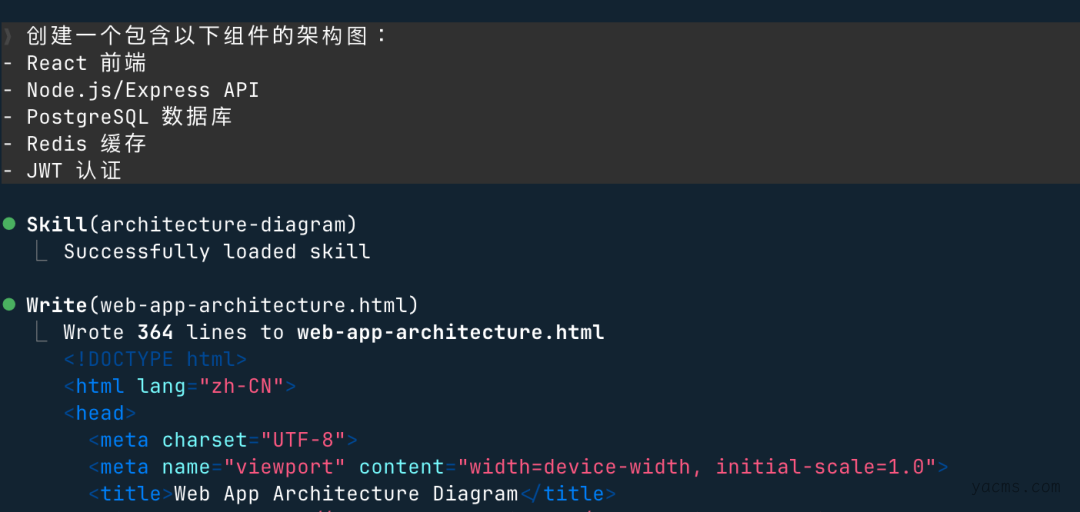This screenshot has height=512, width=1080.
Task: Click the Skill(architecture-diagram) tool call line
Action: click(191, 224)
